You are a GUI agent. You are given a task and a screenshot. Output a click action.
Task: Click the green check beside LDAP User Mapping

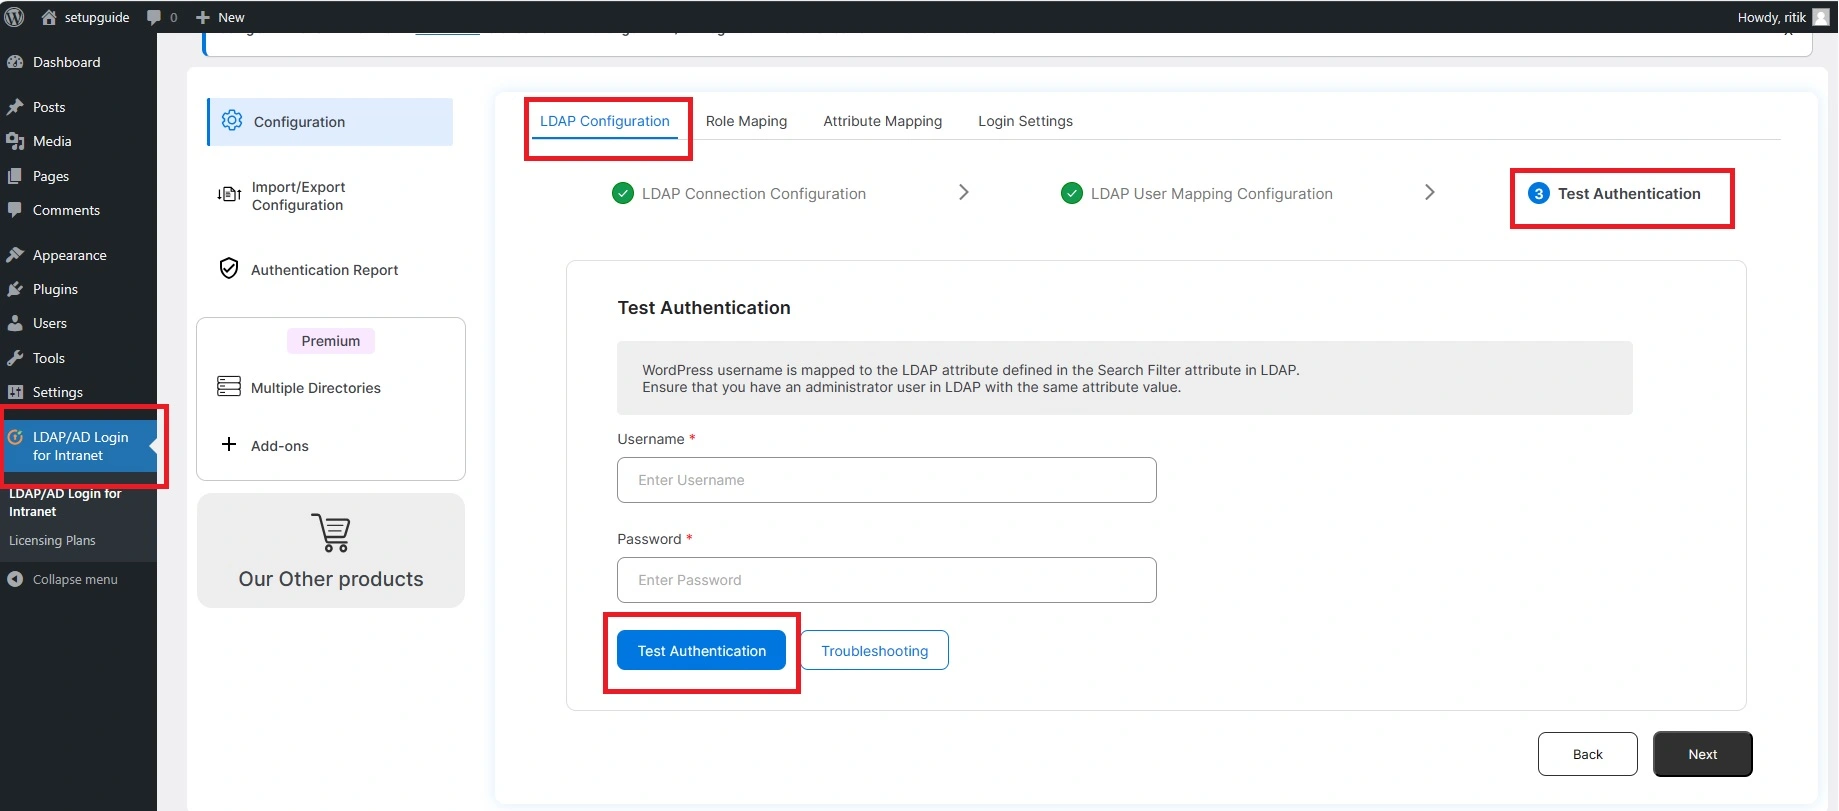pos(1072,193)
